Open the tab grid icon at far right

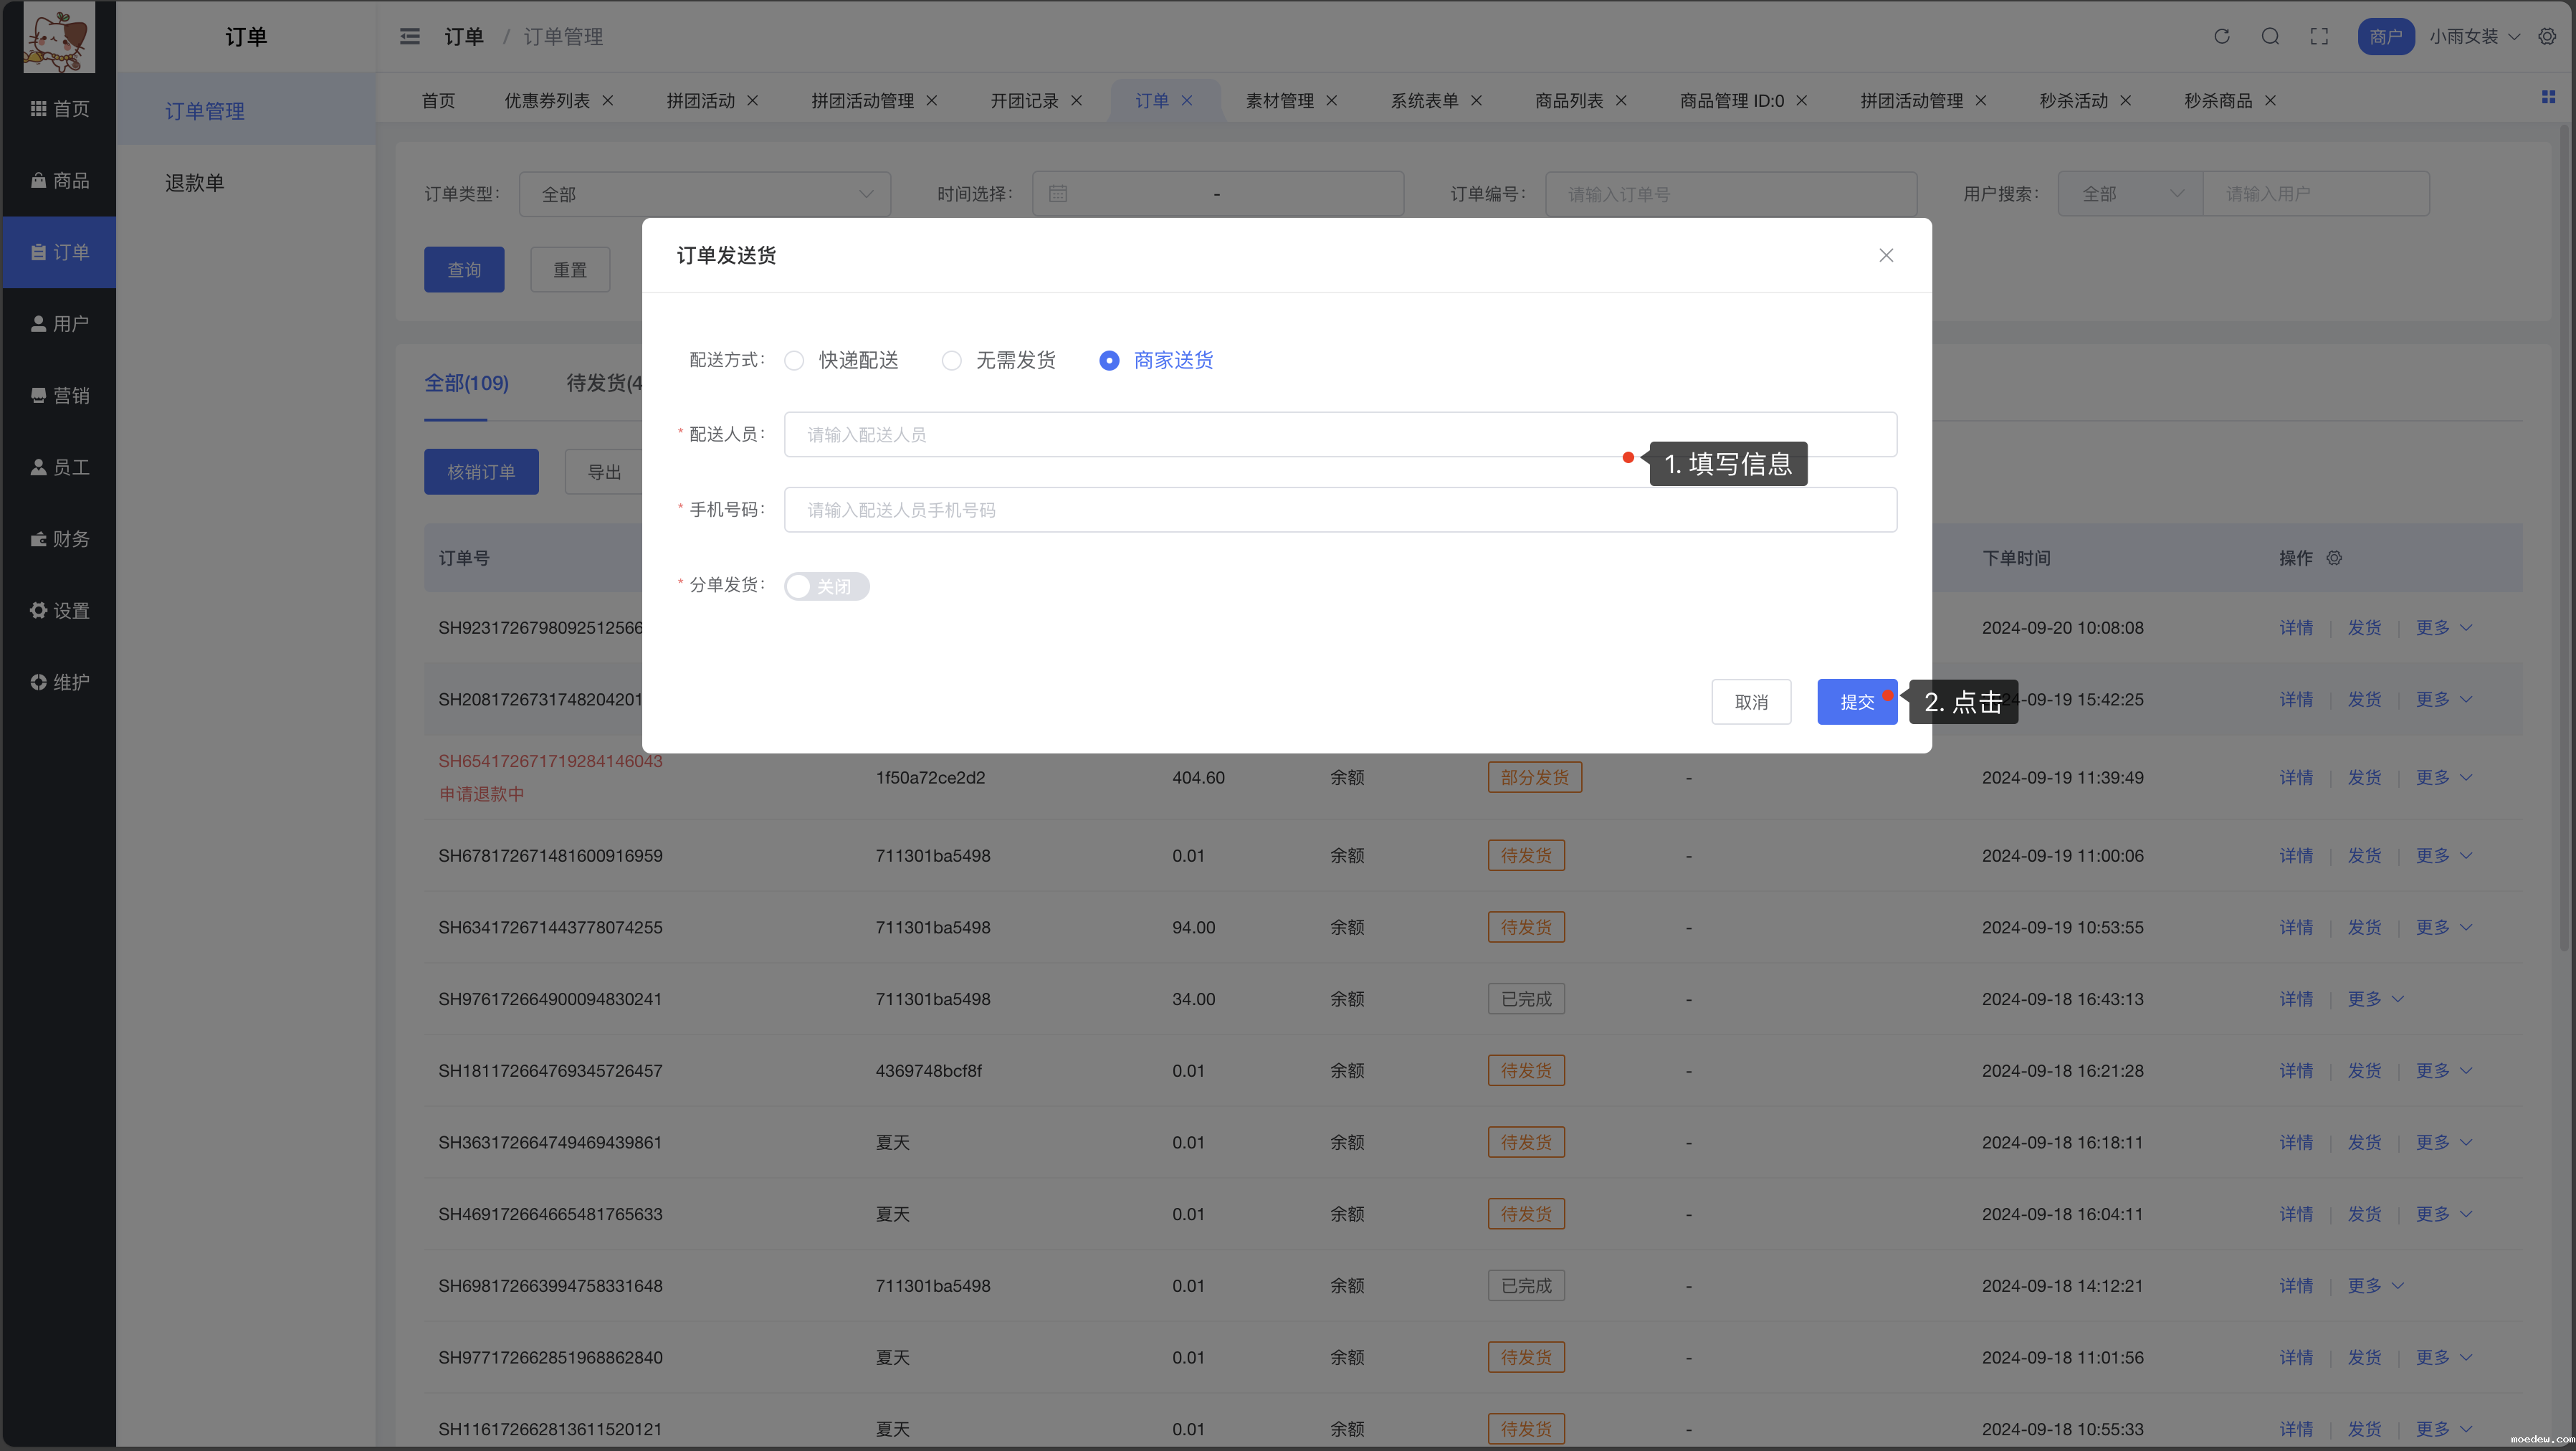(x=2548, y=97)
